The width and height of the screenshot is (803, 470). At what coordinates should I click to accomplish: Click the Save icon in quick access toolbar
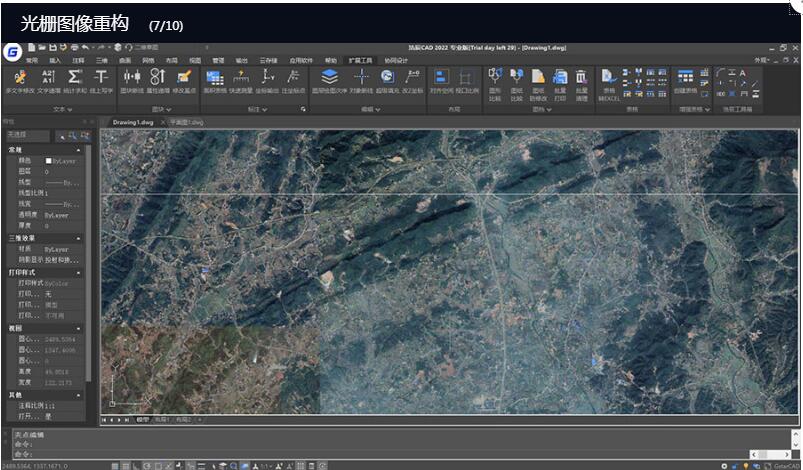[x=53, y=47]
